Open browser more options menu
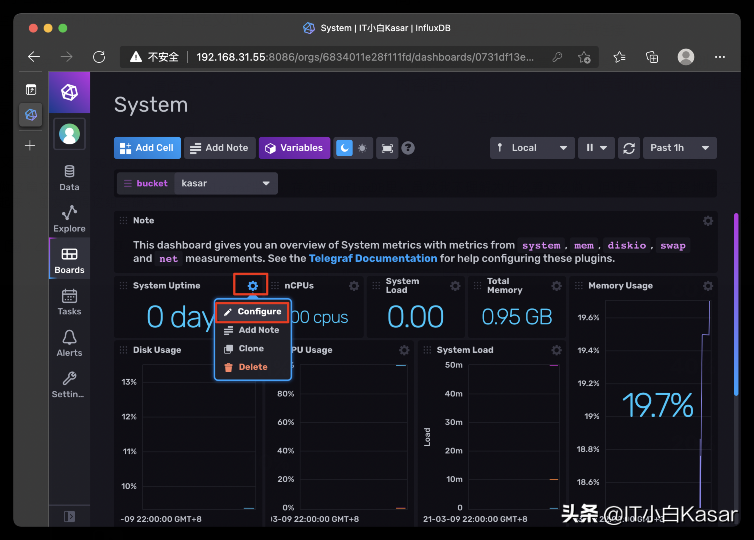Screen dimensions: 754x540 tap(720, 57)
